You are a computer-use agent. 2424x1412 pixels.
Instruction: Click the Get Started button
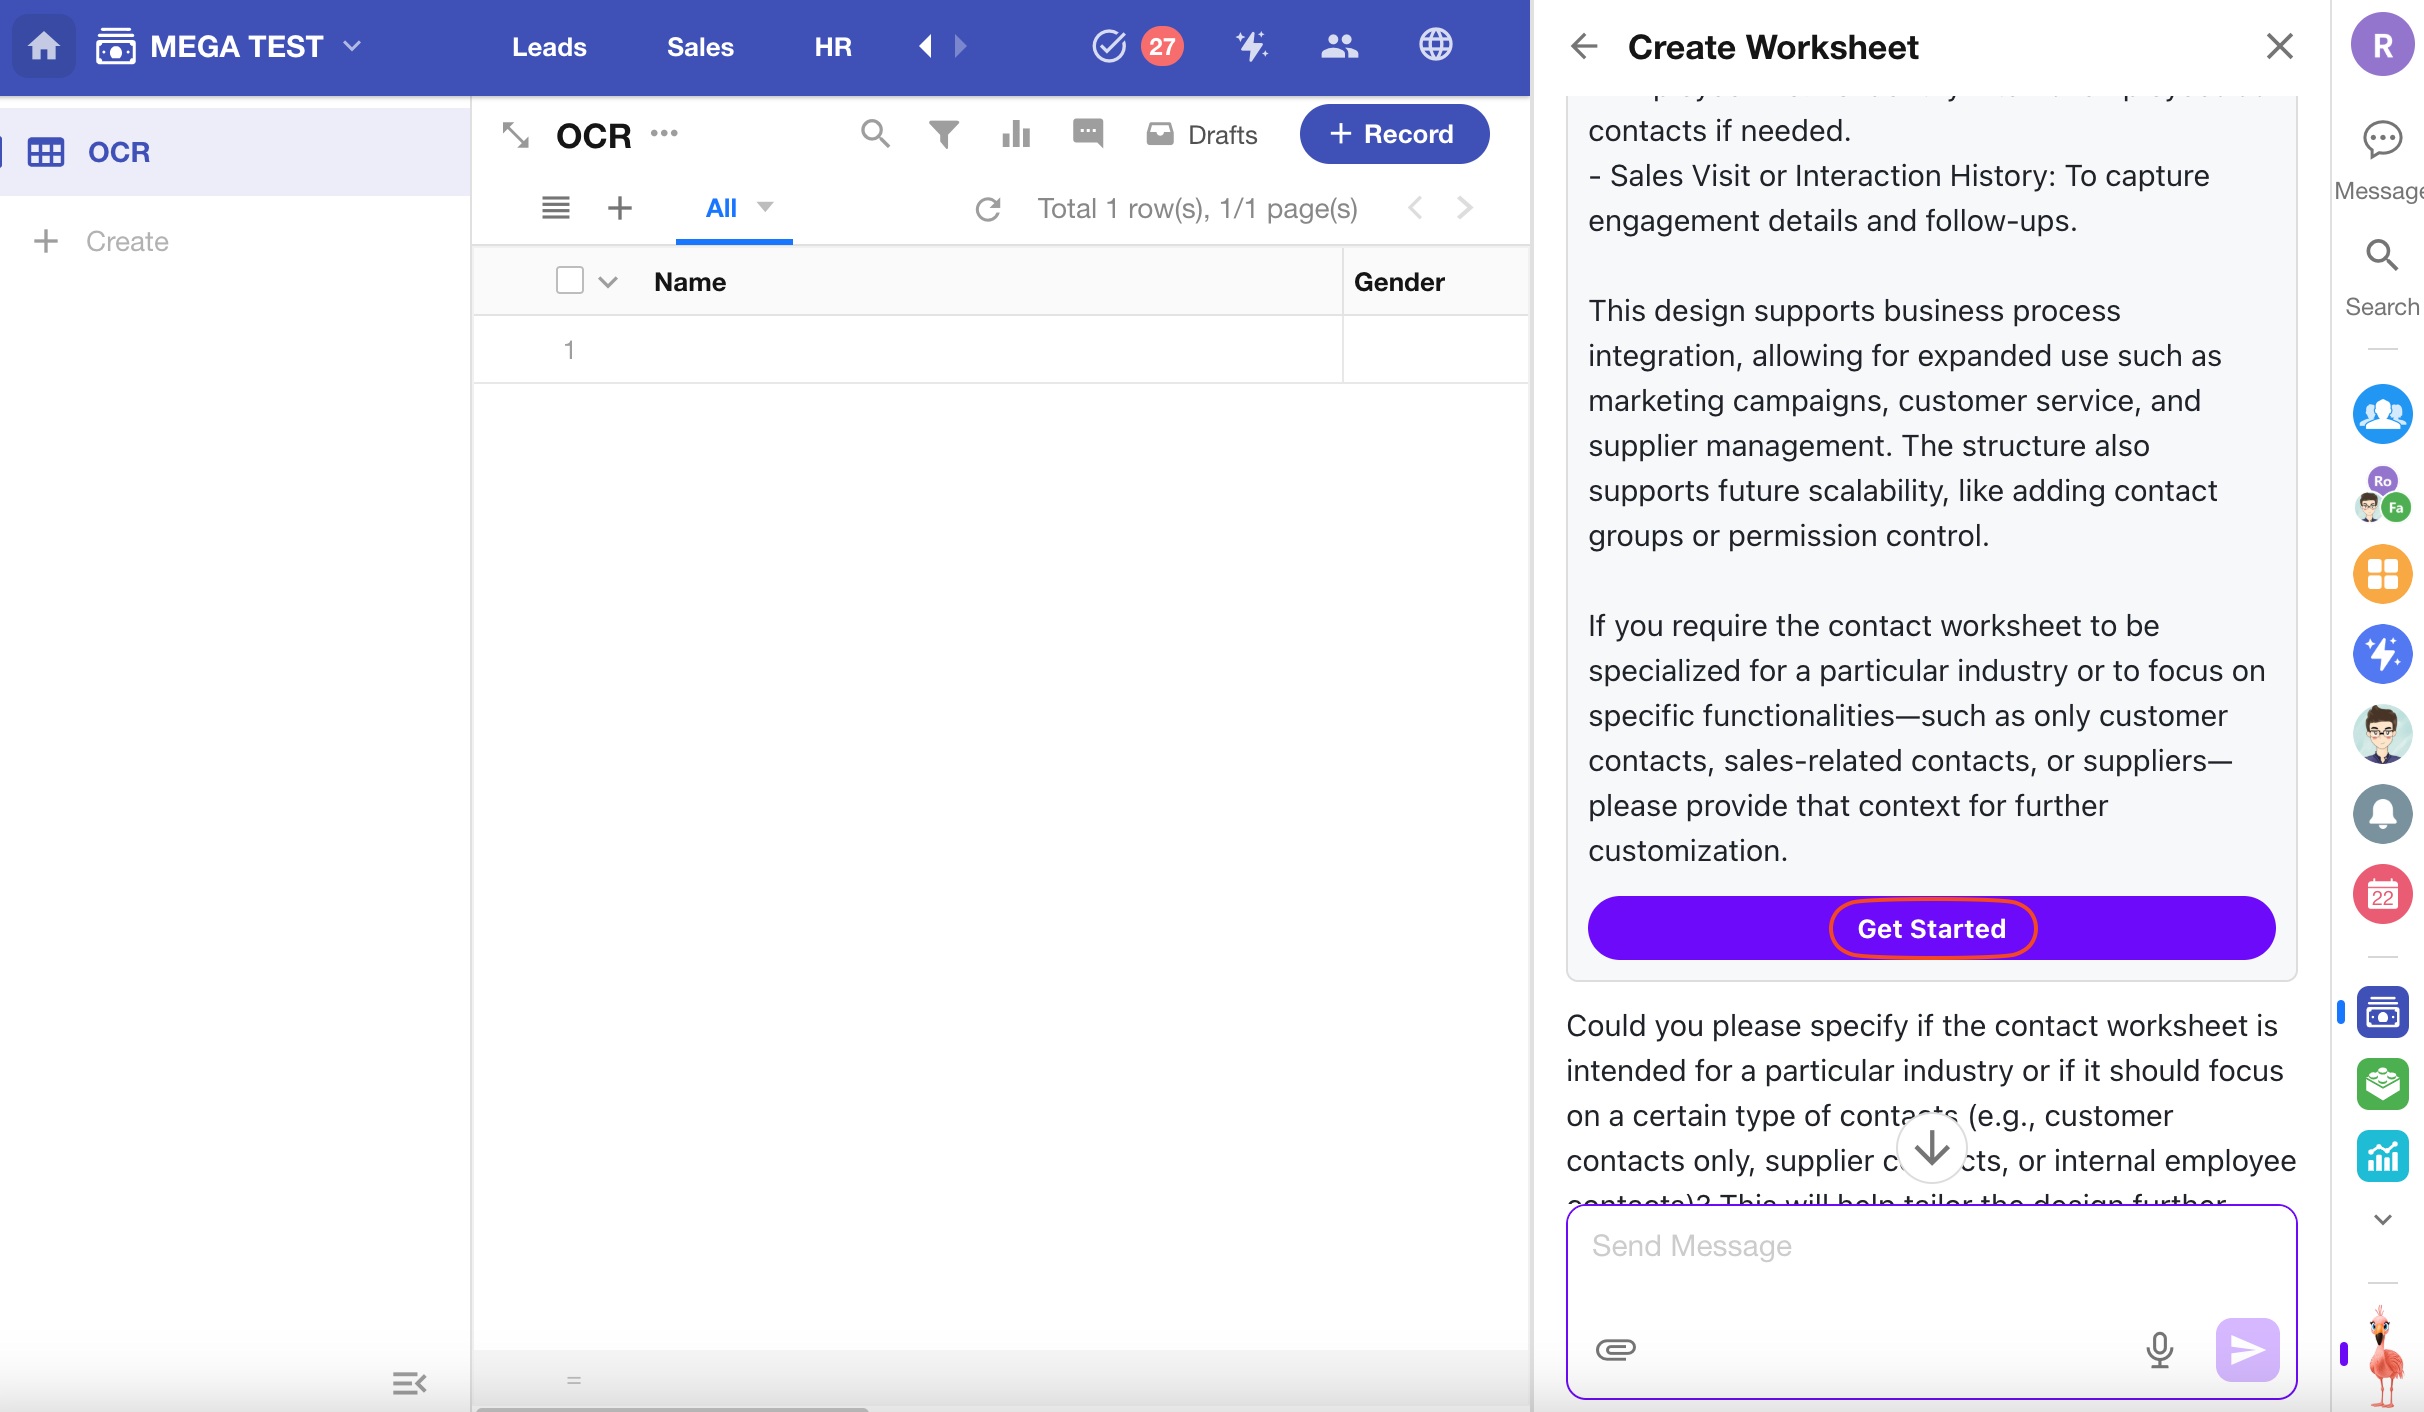click(1931, 928)
